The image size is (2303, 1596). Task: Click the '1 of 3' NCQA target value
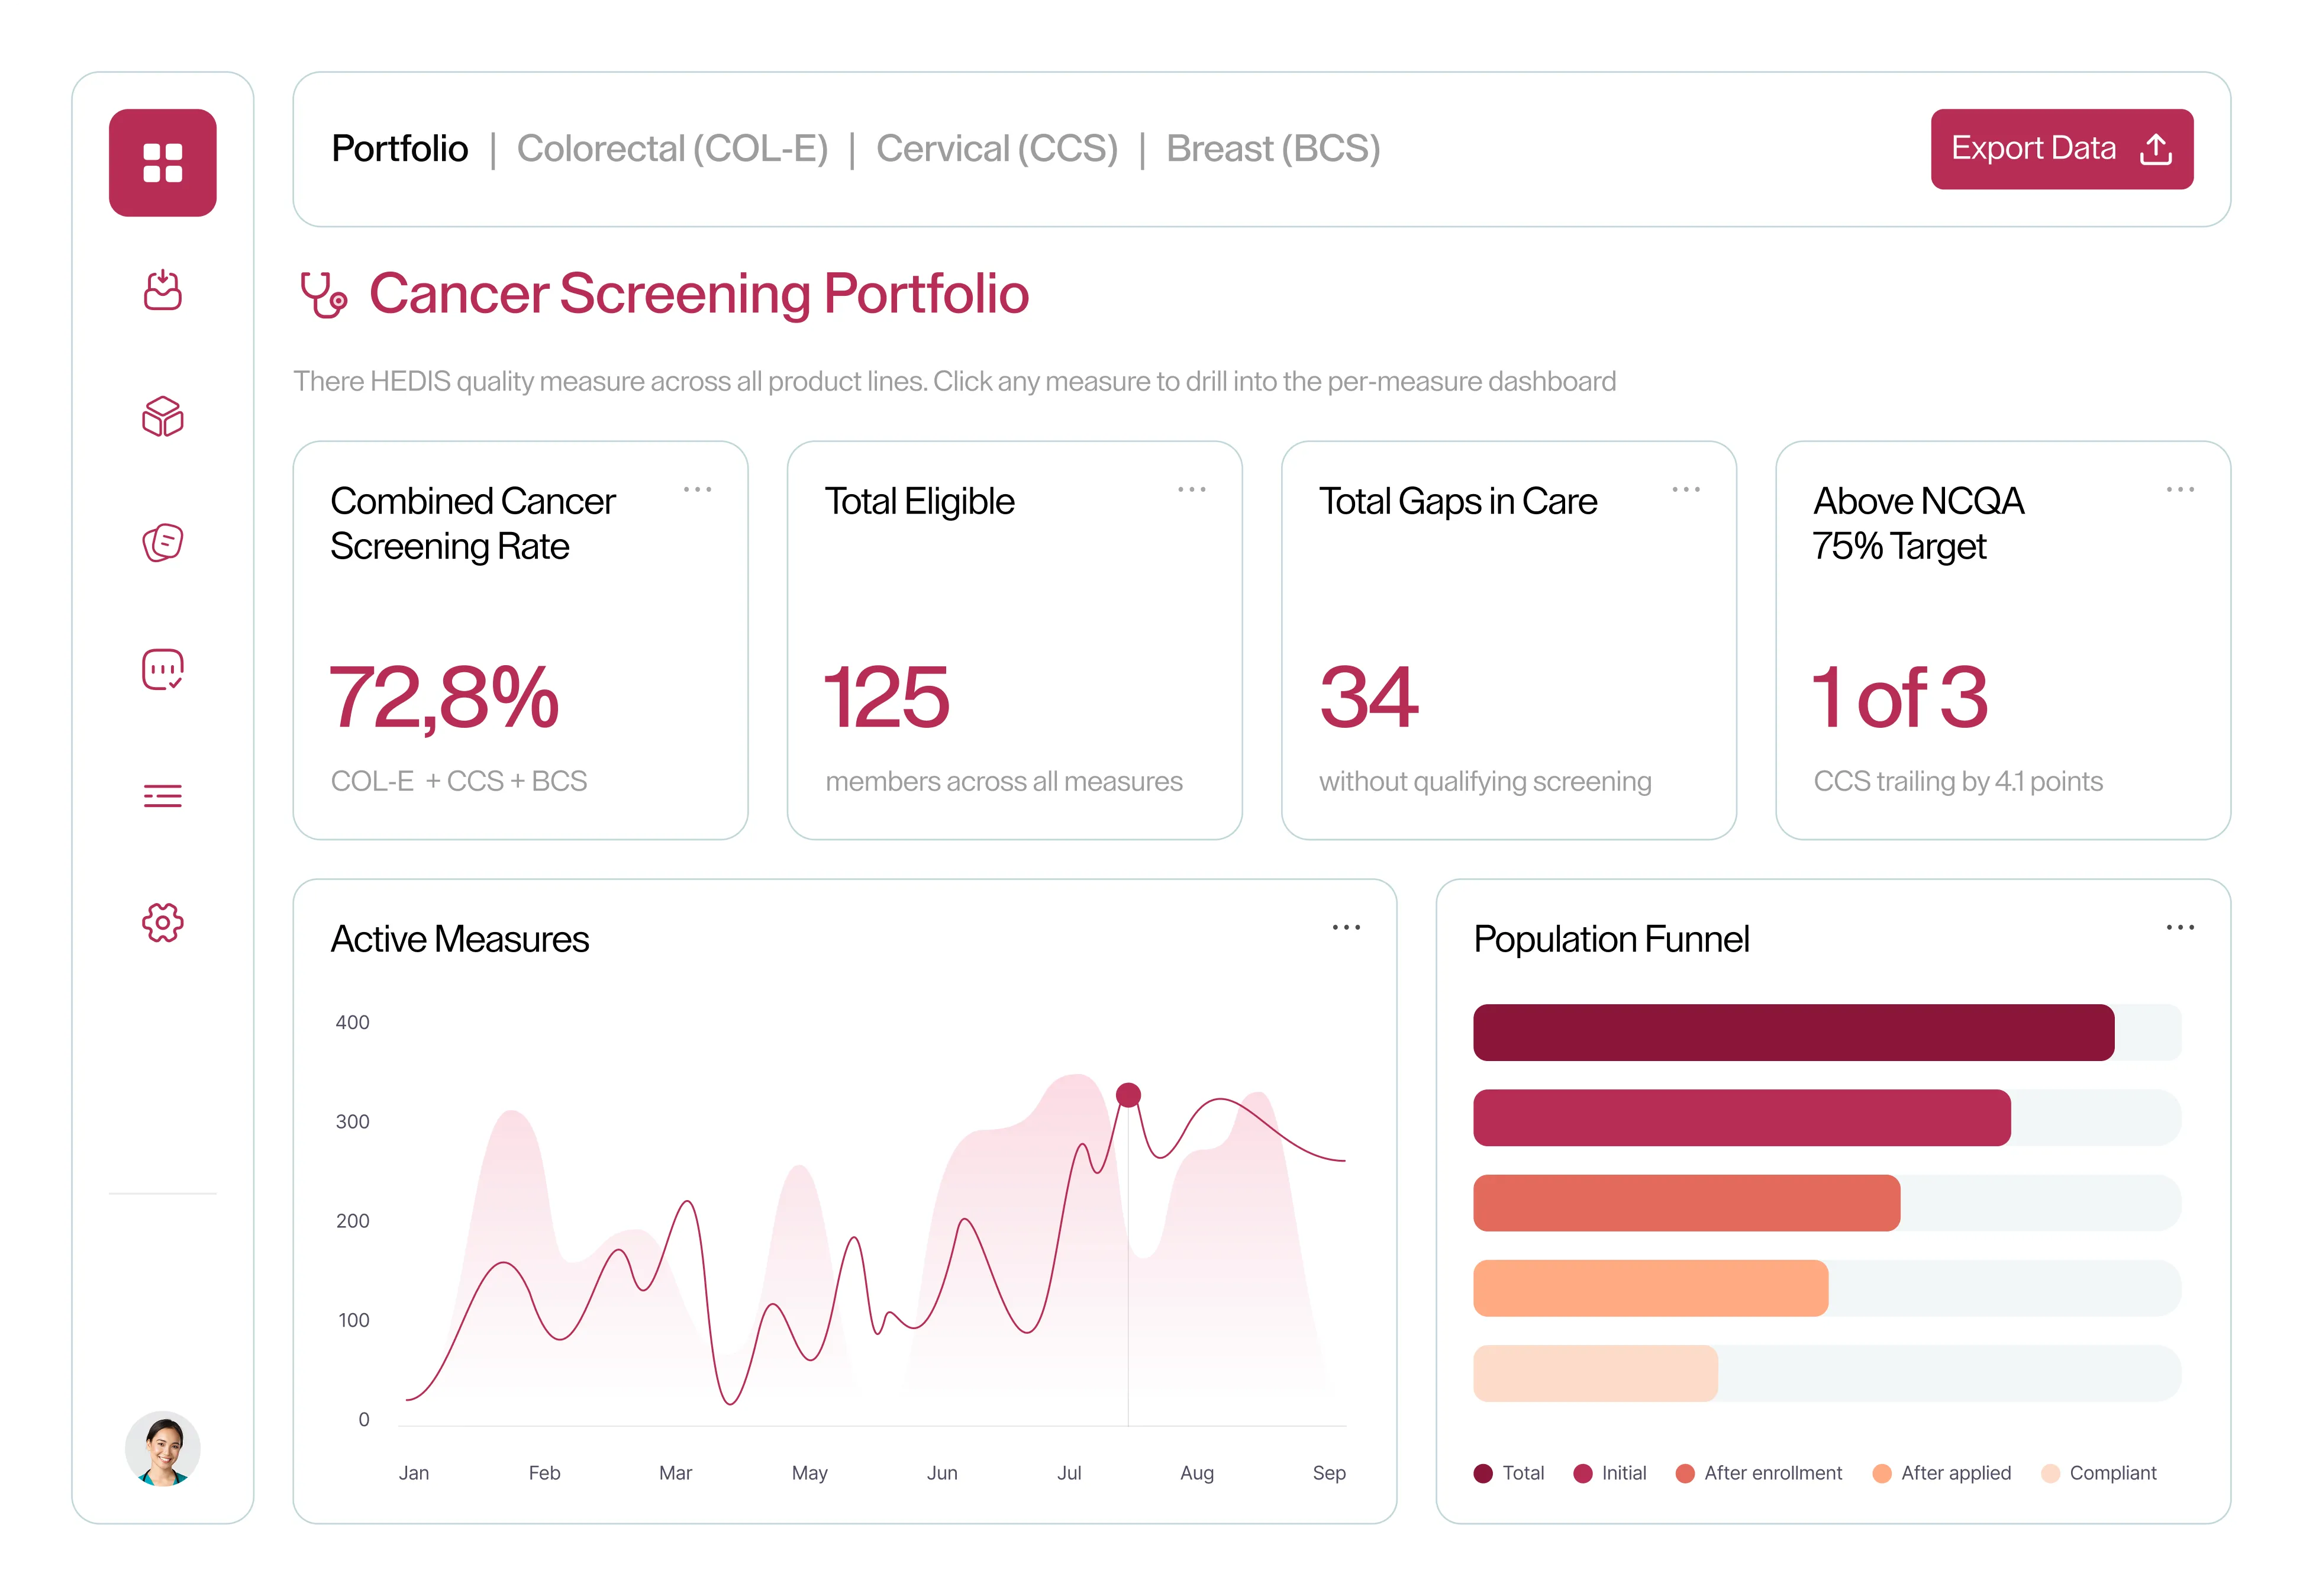click(1900, 698)
